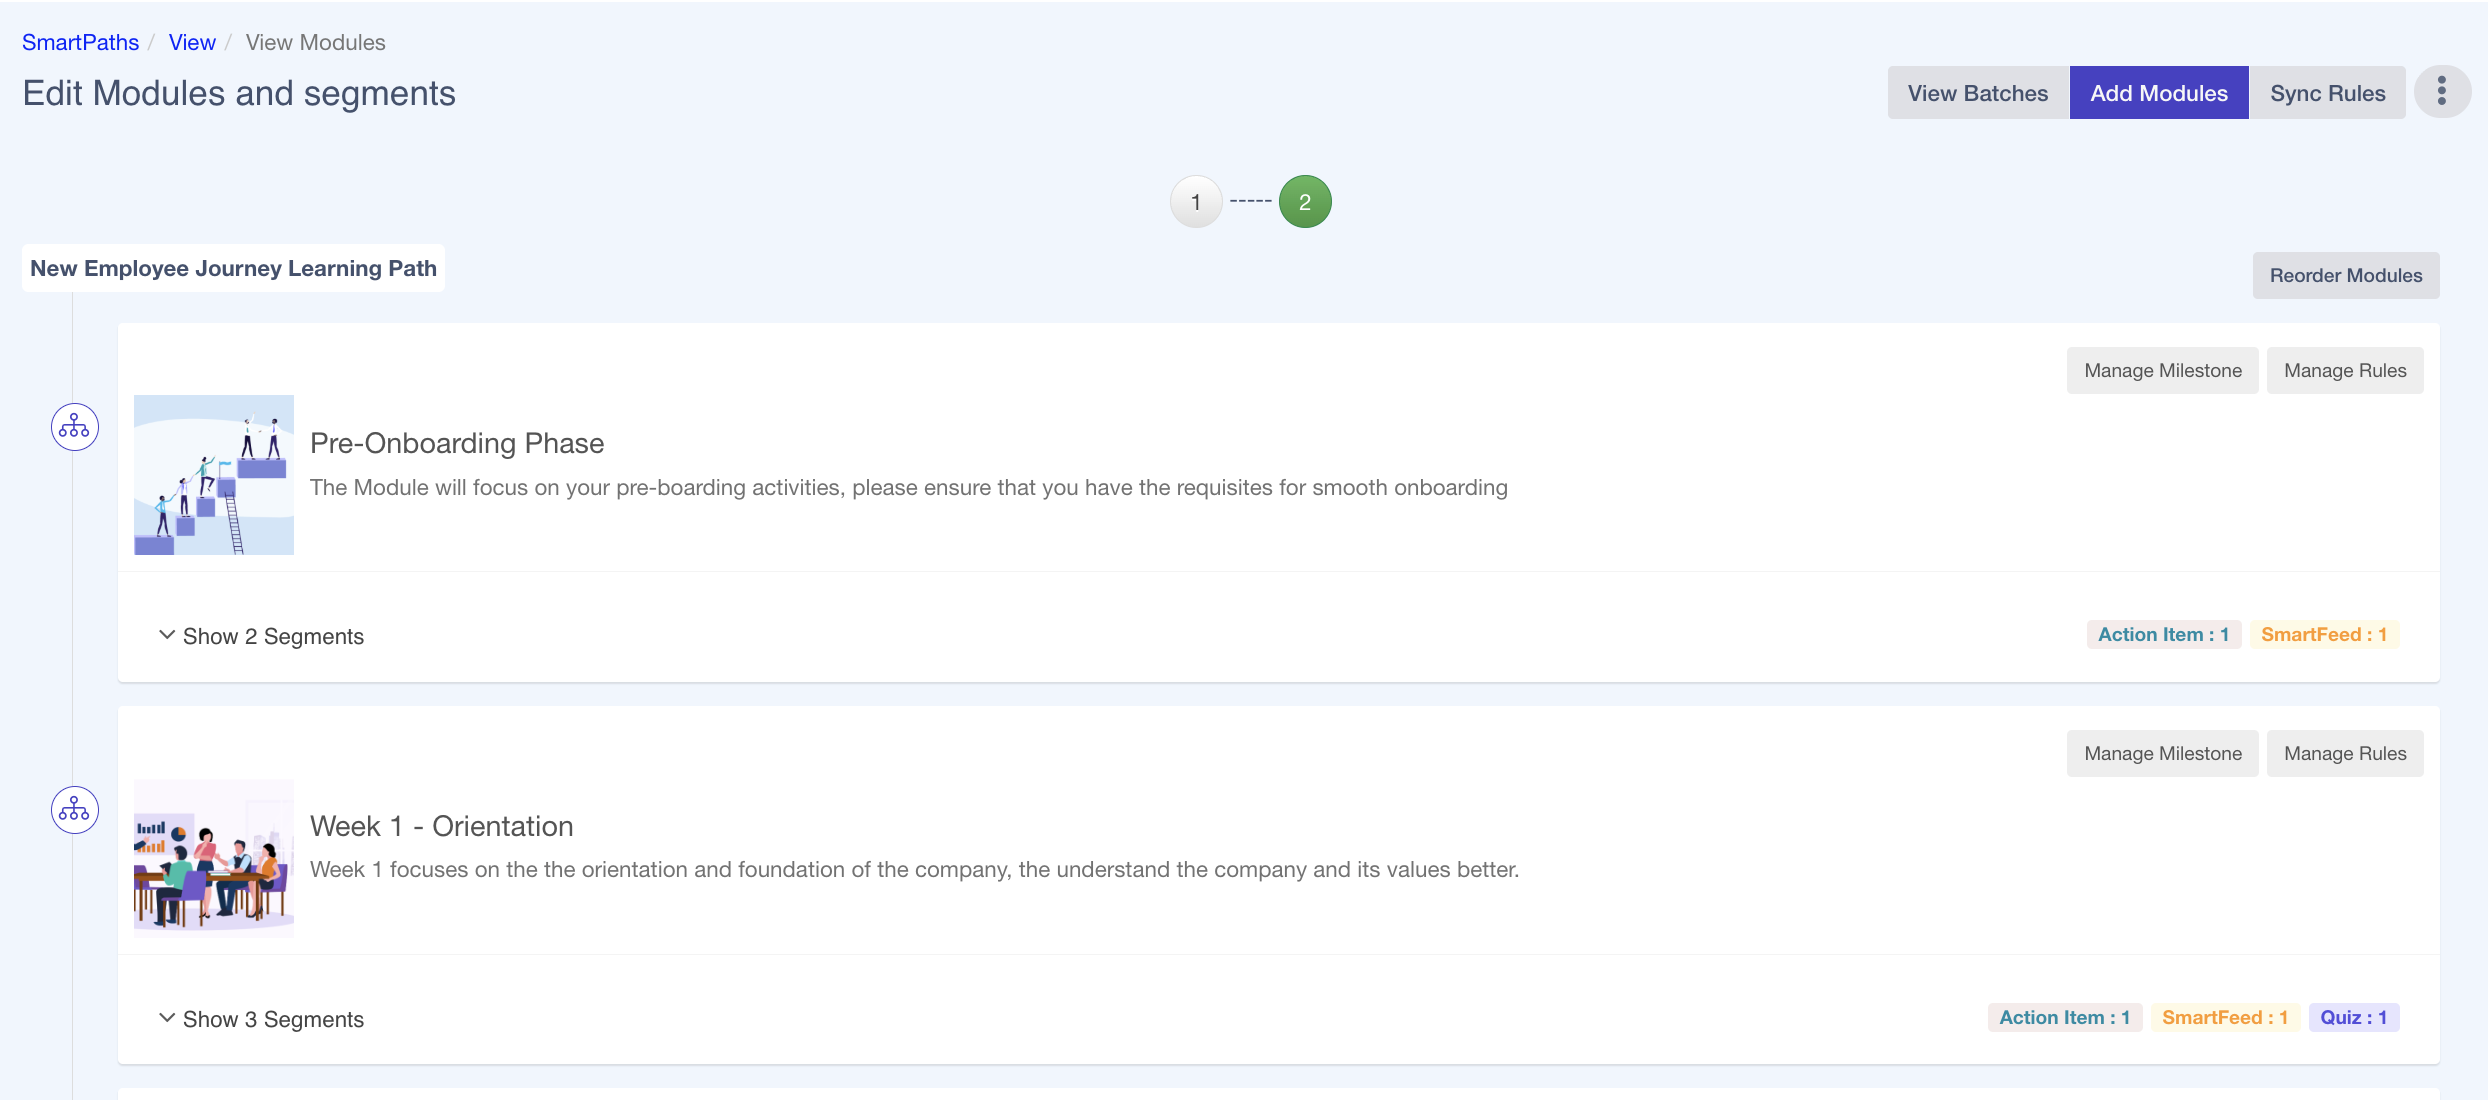
Task: Click the Pre-Onboarding Phase thumbnail image
Action: point(214,475)
